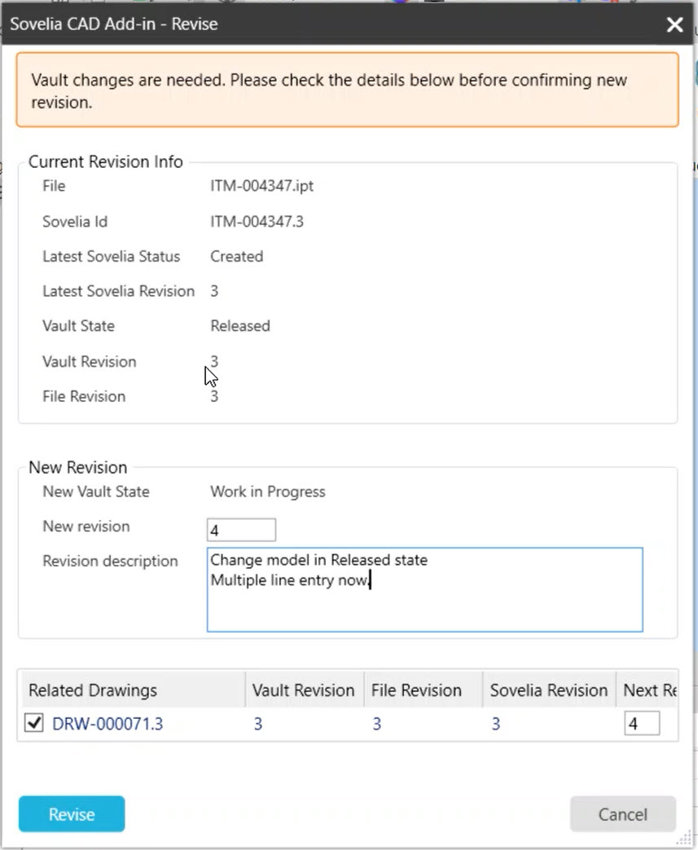Click the Latest Sovelia Revision label
The width and height of the screenshot is (698, 850).
(x=119, y=291)
